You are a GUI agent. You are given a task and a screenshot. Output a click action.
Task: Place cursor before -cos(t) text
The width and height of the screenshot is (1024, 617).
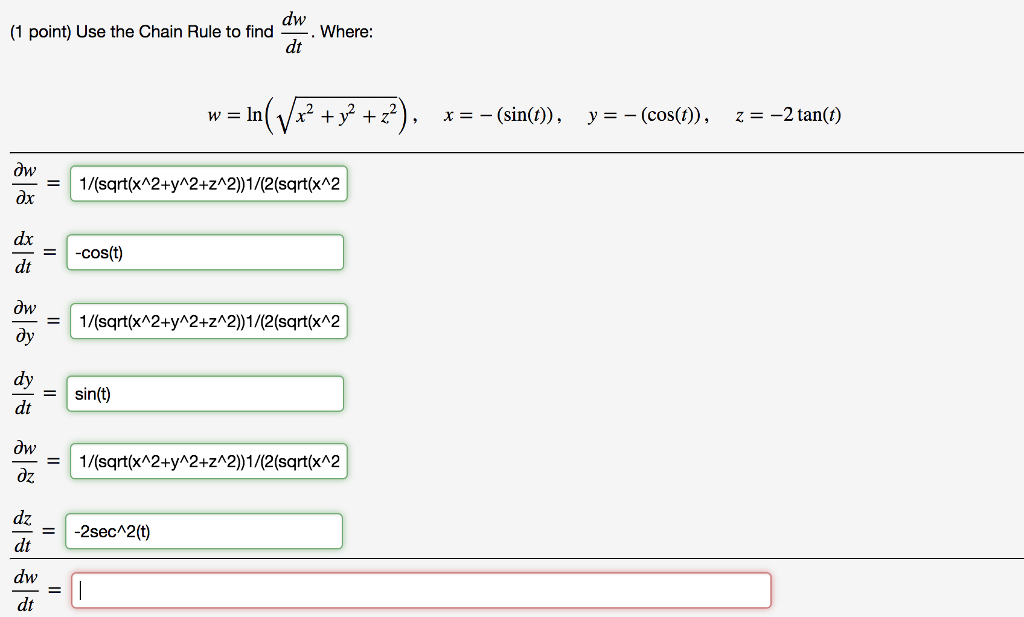[73, 252]
